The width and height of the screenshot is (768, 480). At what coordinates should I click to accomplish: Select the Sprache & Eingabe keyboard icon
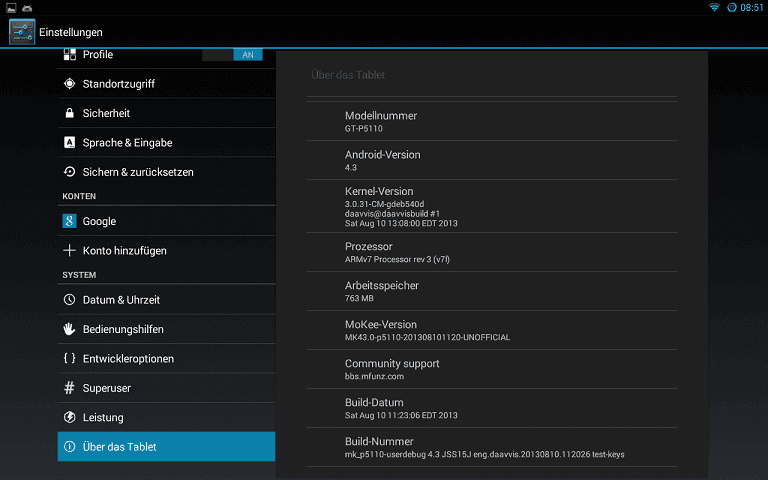click(70, 143)
